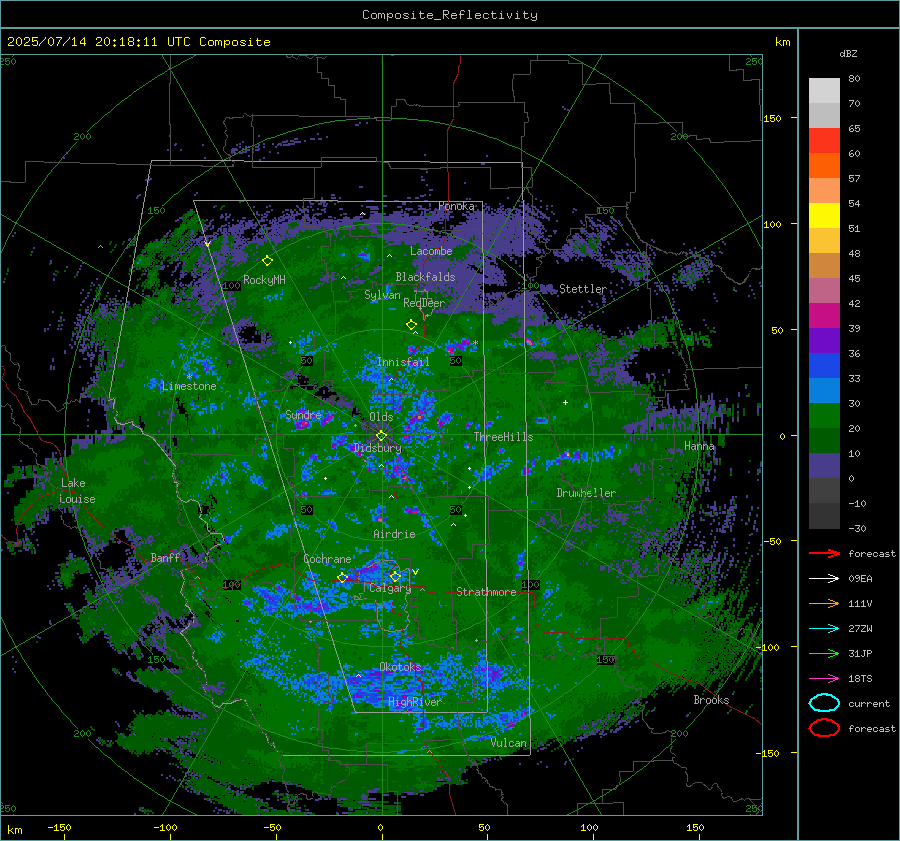Image resolution: width=900 pixels, height=841 pixels.
Task: Click the Calgary city label
Action: point(390,588)
